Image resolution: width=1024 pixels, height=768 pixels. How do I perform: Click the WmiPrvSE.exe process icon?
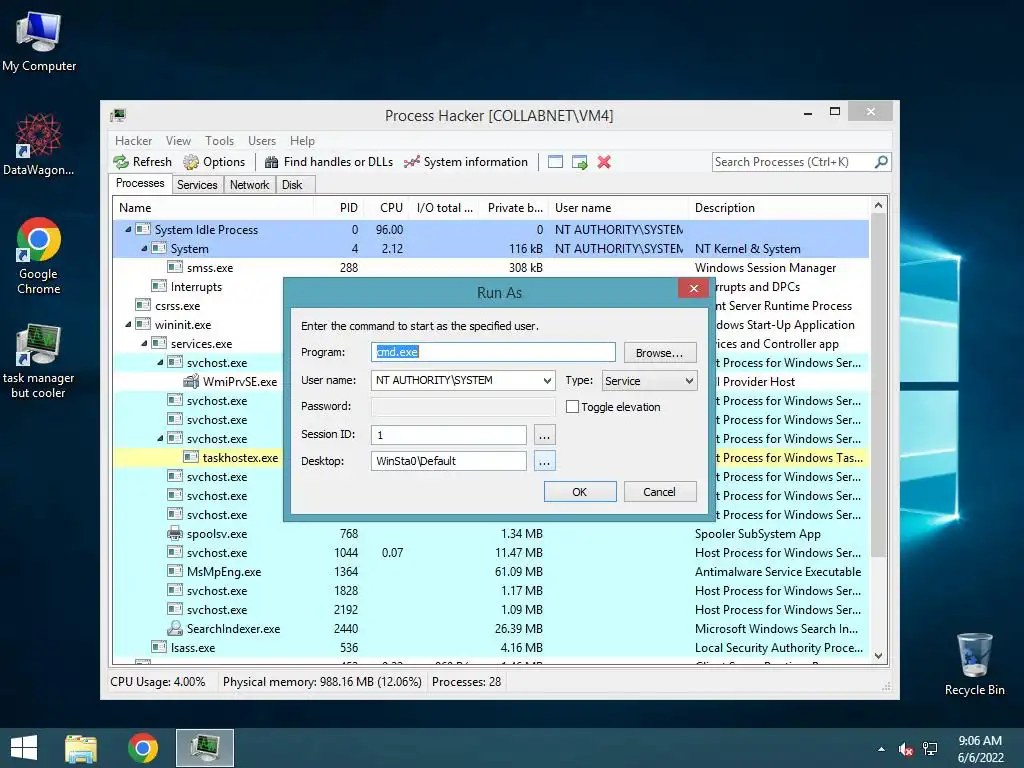pyautogui.click(x=191, y=381)
